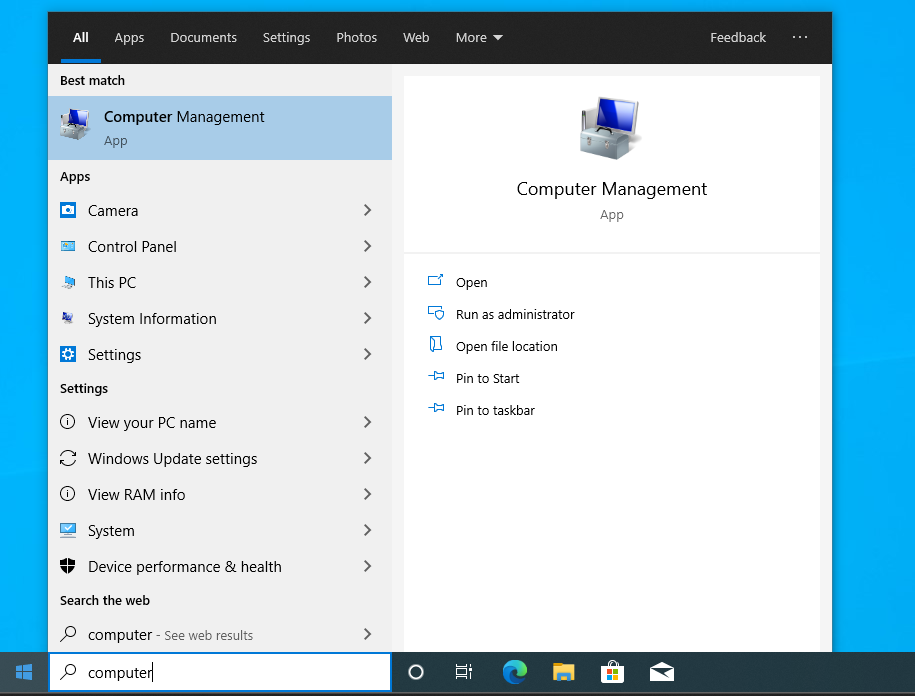Select Windows Update settings result

coord(220,458)
